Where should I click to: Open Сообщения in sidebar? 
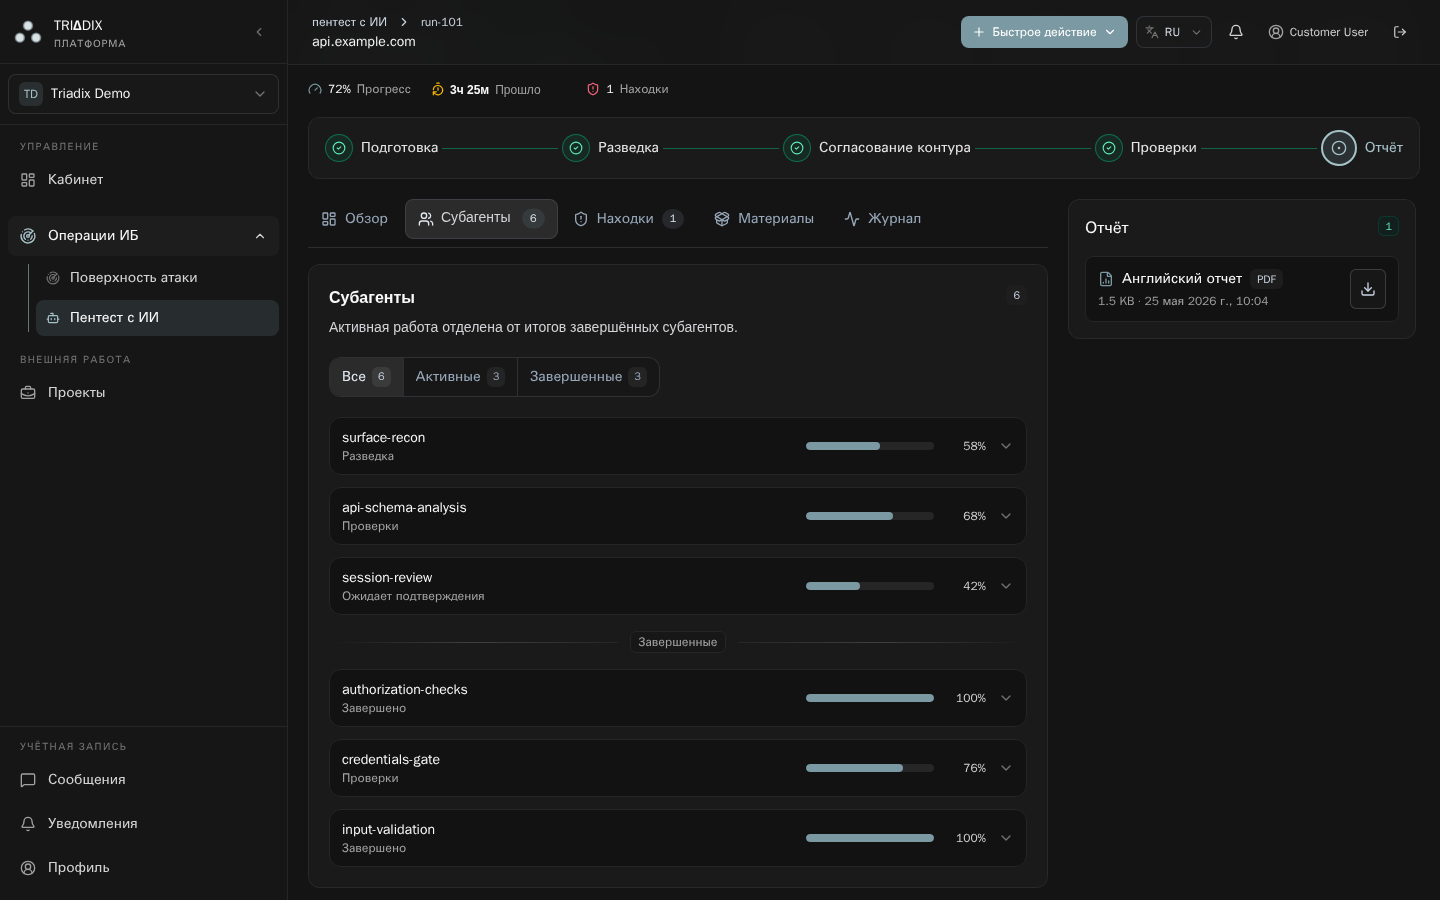pos(143,780)
